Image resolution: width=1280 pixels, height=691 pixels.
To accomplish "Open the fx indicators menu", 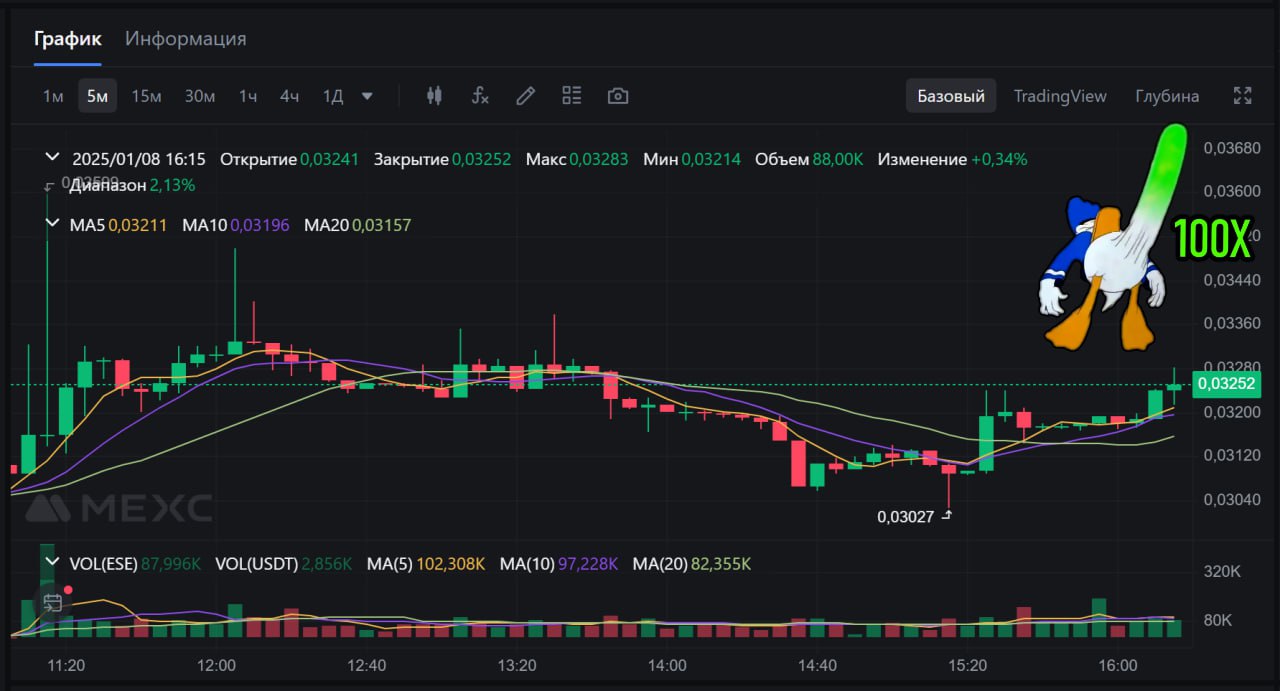I will [x=480, y=96].
